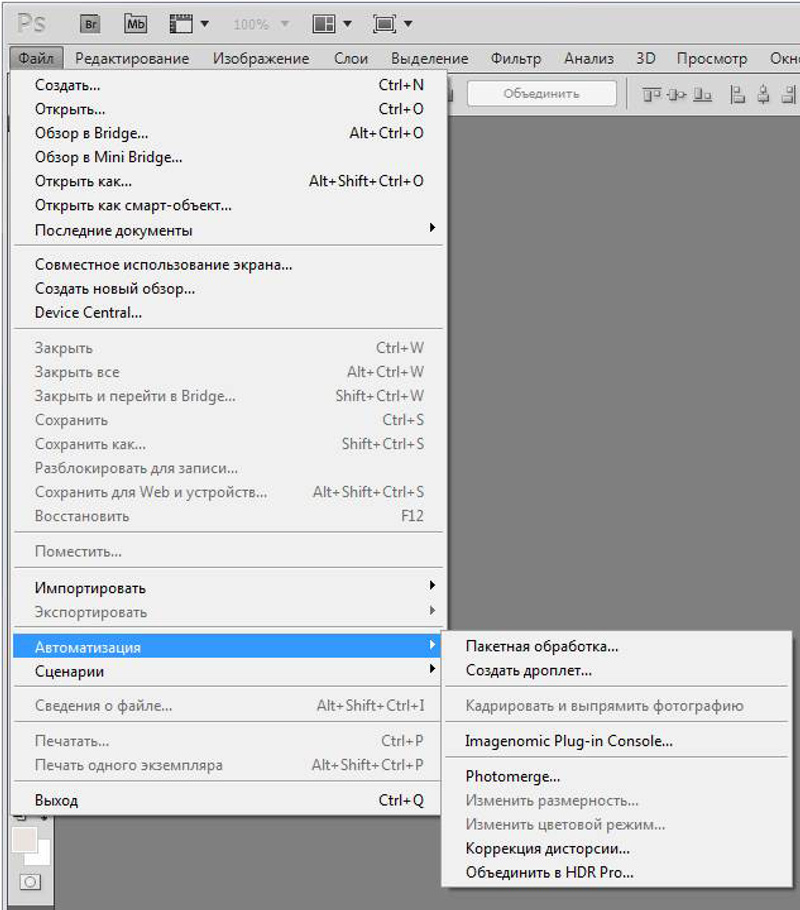Click the greyed Закрыть все item

(x=227, y=371)
